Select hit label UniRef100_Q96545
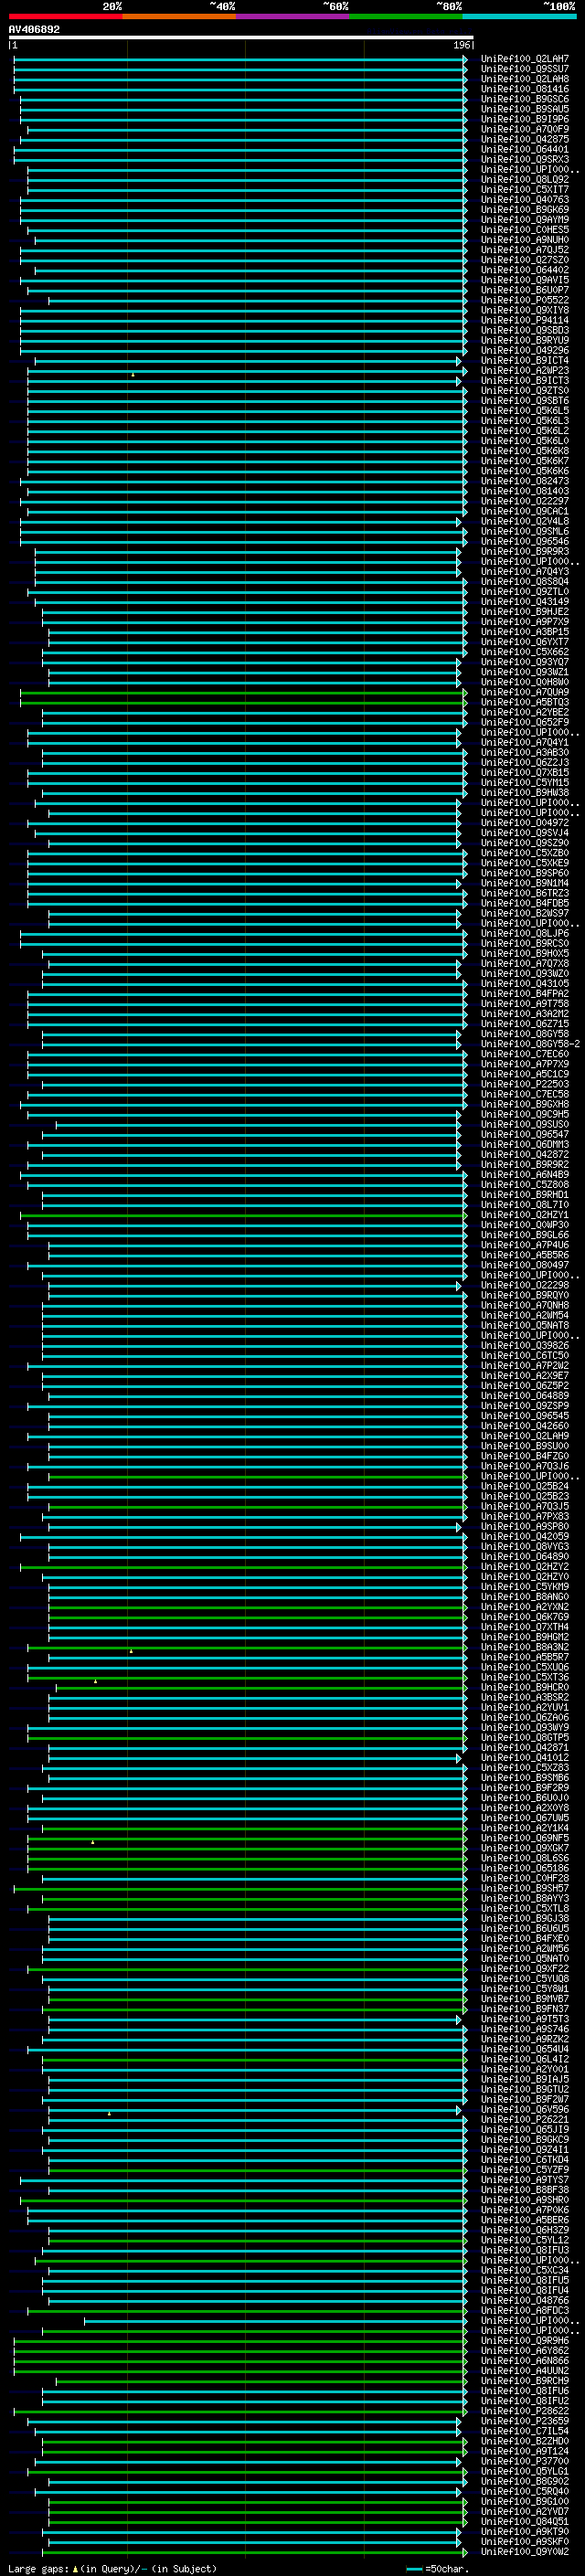Viewport: 585px width, 2576px height. 525,1417
